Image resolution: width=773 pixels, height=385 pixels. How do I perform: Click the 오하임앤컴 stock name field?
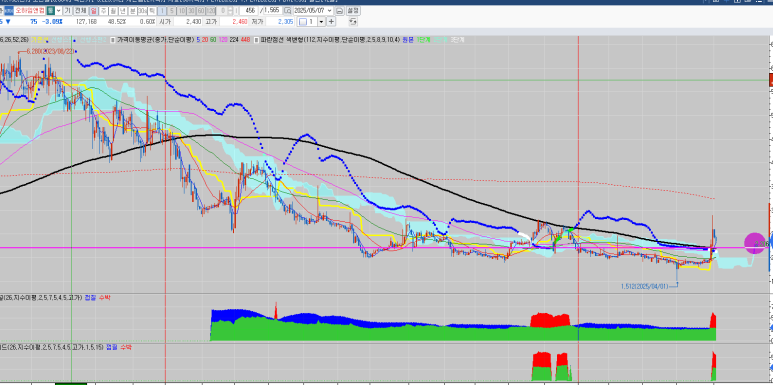[x=30, y=10]
